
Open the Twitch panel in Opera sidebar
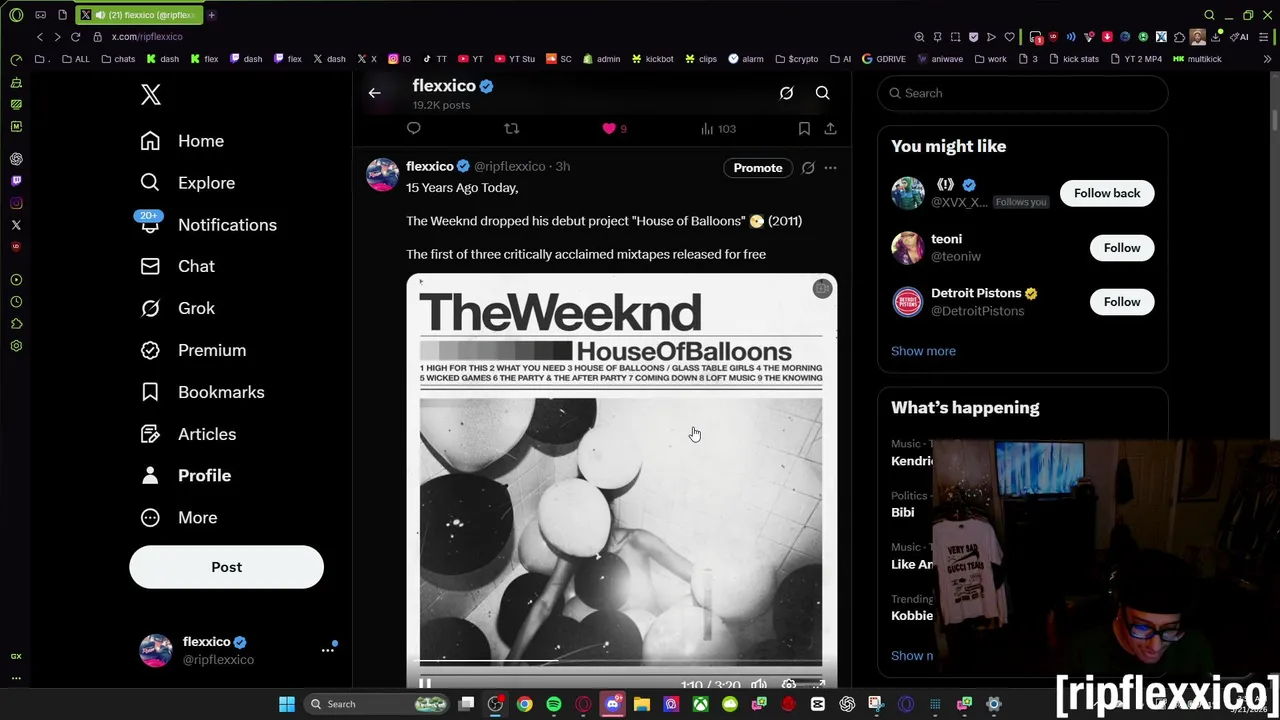click(16, 181)
